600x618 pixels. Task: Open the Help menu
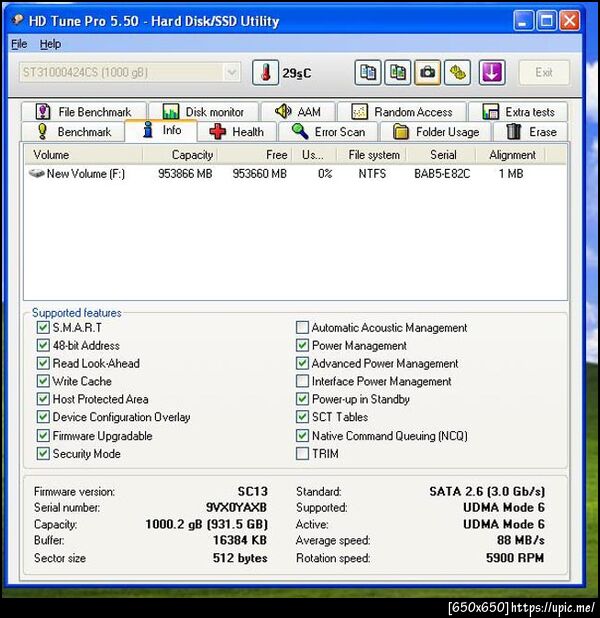(50, 44)
